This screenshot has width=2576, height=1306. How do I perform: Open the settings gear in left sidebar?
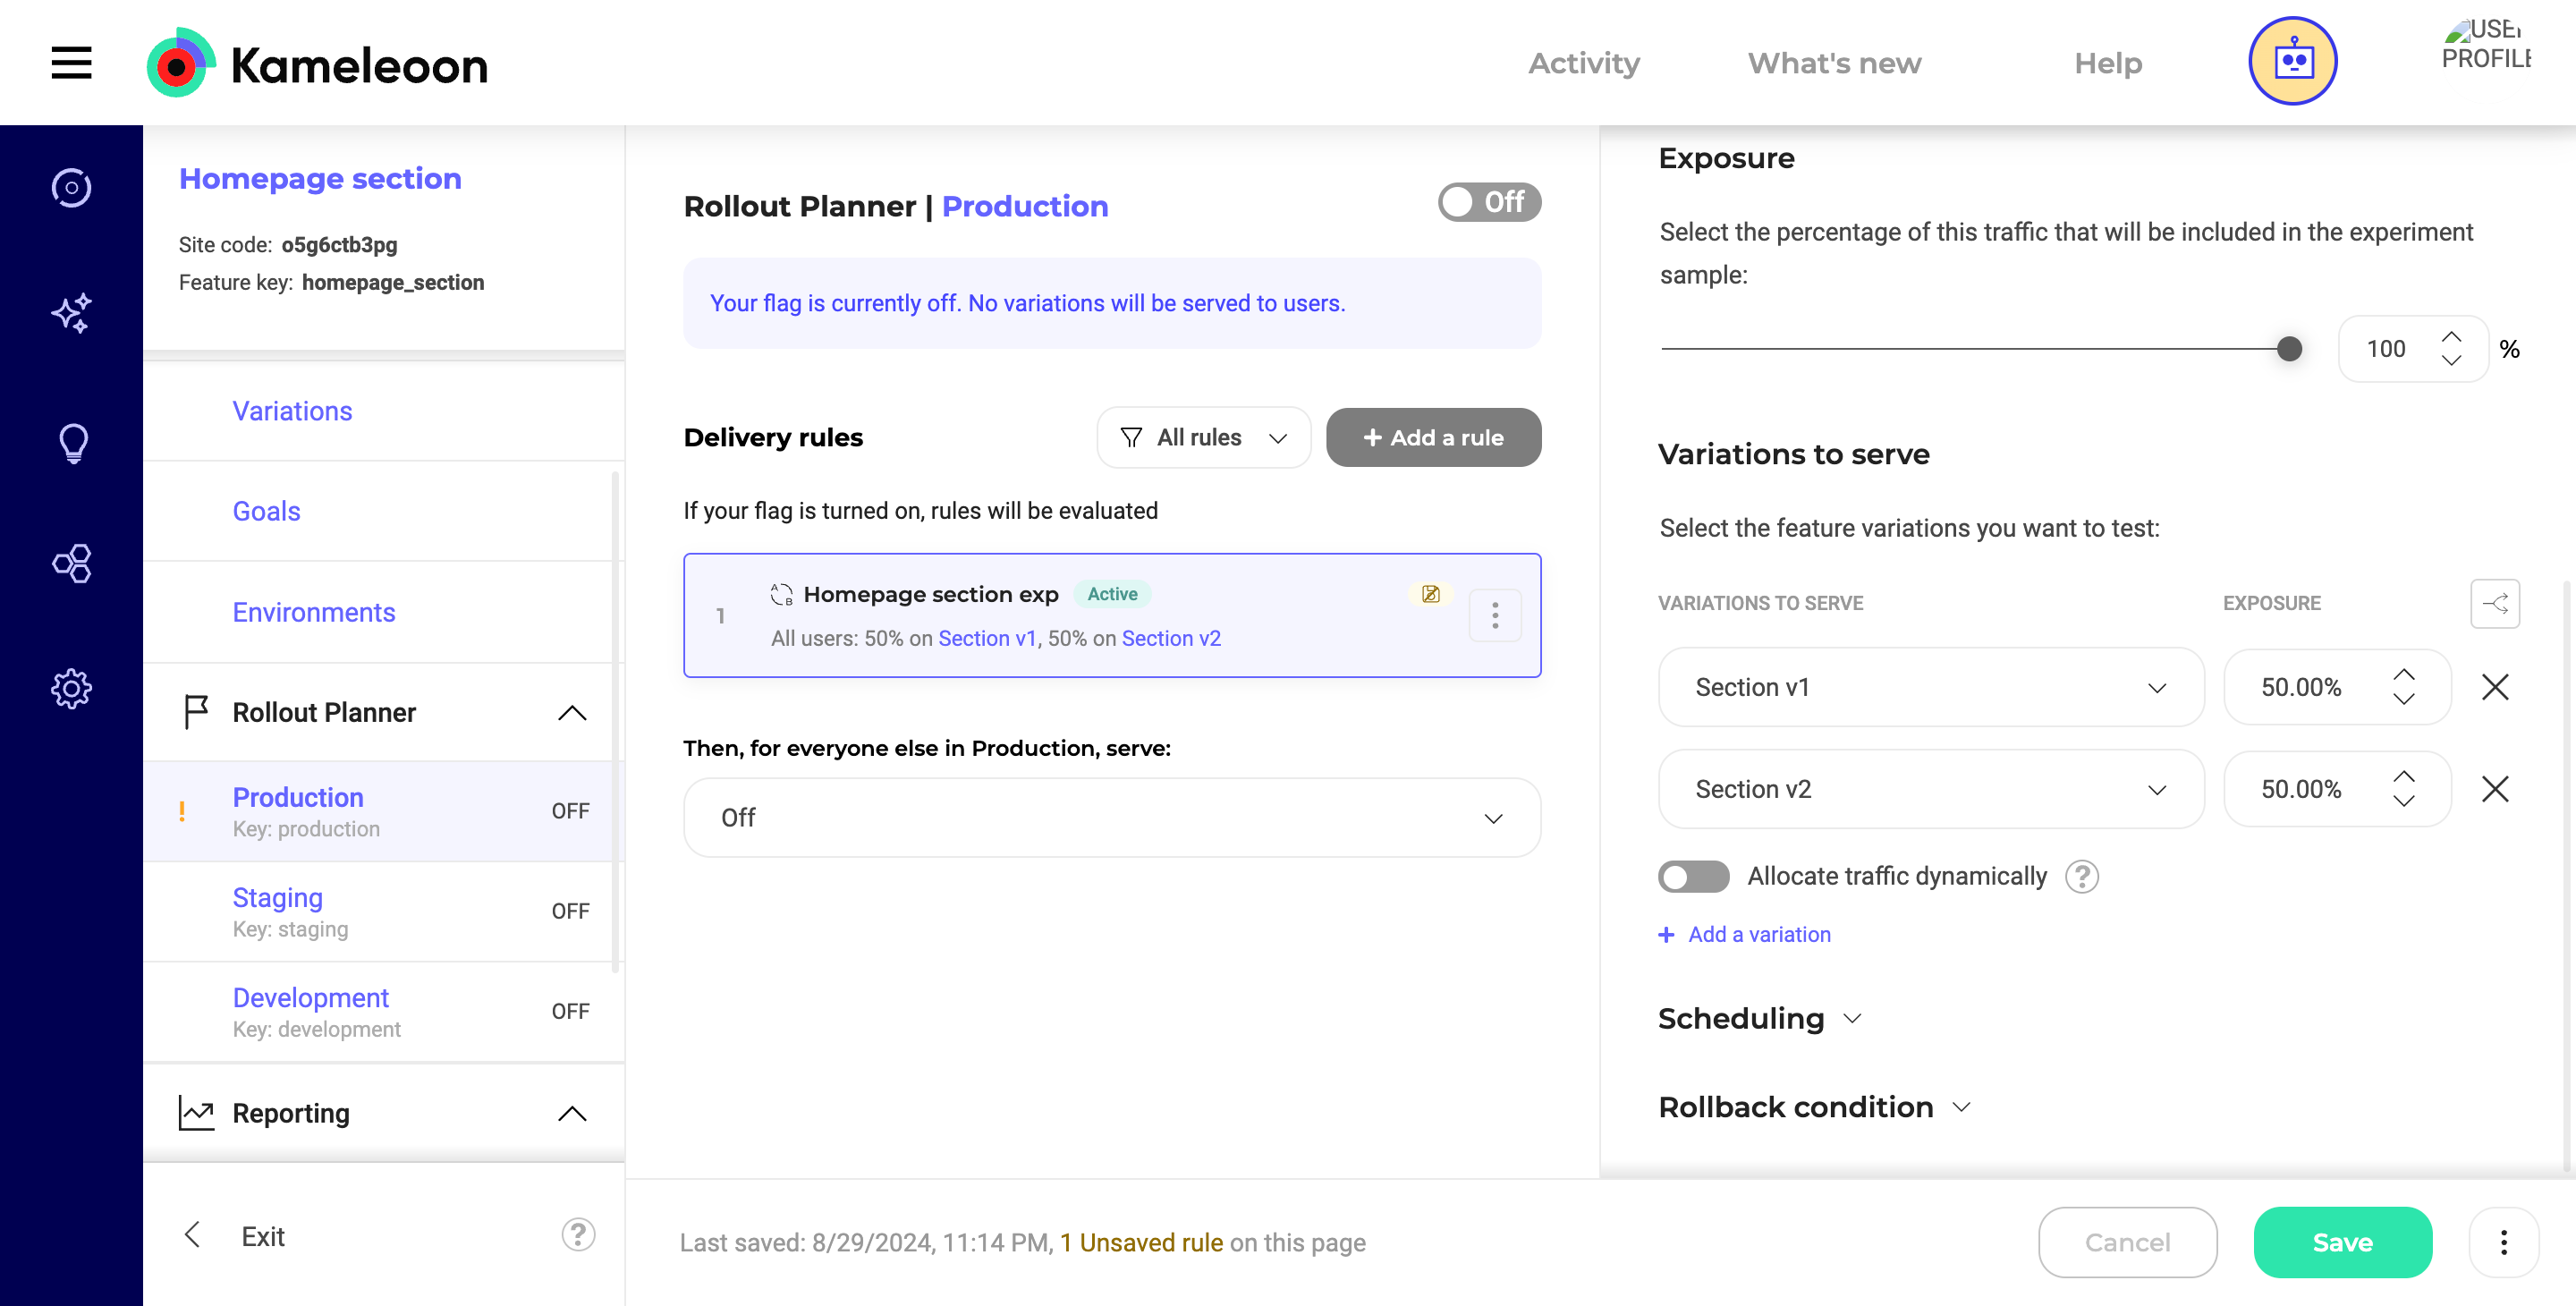point(72,688)
